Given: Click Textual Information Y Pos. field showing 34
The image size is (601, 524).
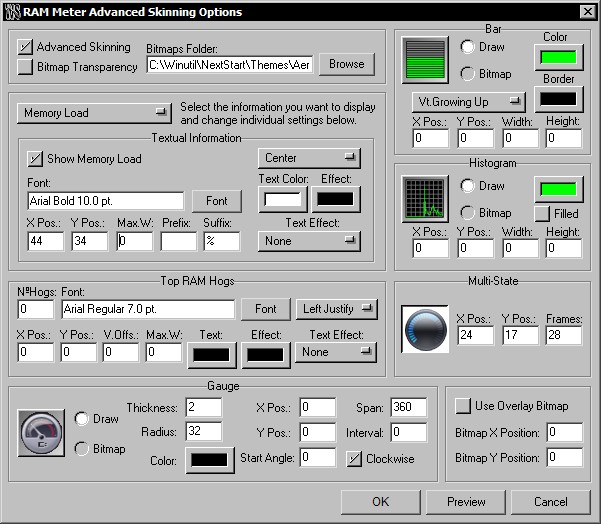Looking at the screenshot, I should [90, 241].
